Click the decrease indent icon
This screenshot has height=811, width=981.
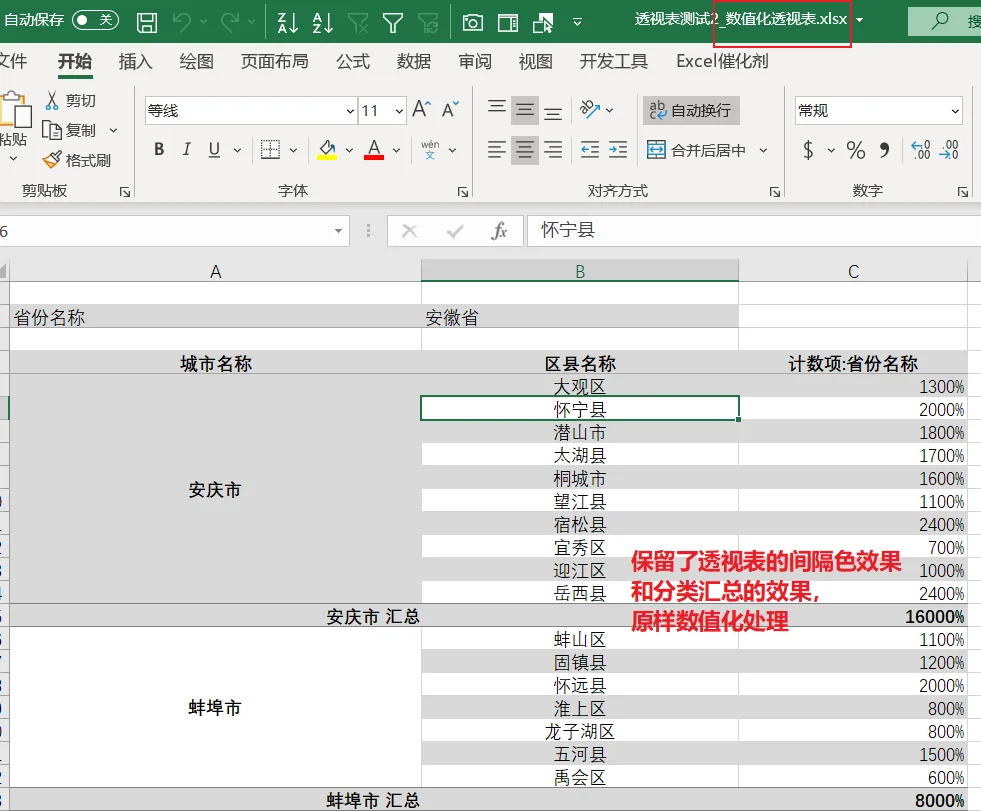pyautogui.click(x=590, y=150)
